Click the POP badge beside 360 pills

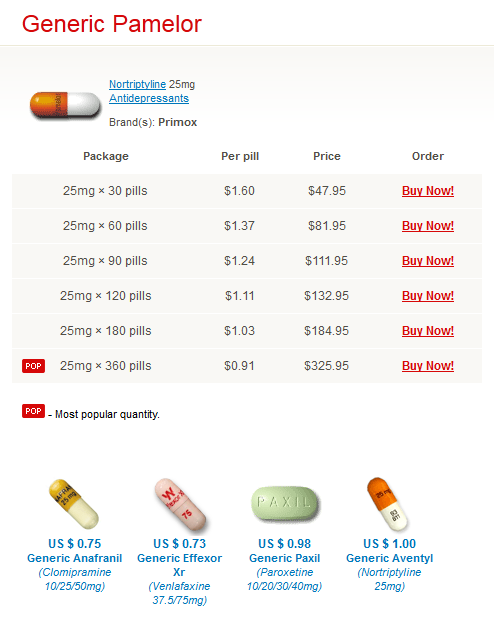pos(34,366)
